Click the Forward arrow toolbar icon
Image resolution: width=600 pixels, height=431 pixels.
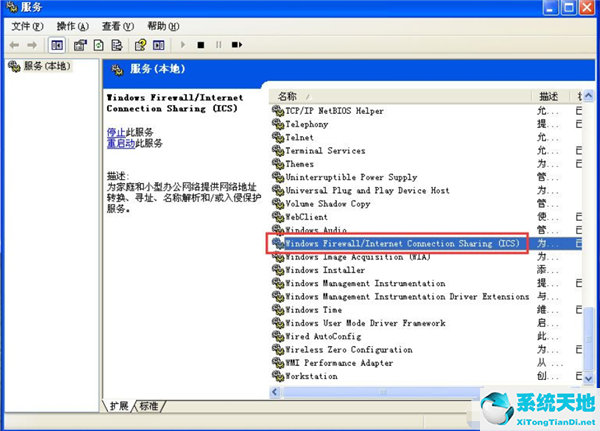tap(32, 45)
